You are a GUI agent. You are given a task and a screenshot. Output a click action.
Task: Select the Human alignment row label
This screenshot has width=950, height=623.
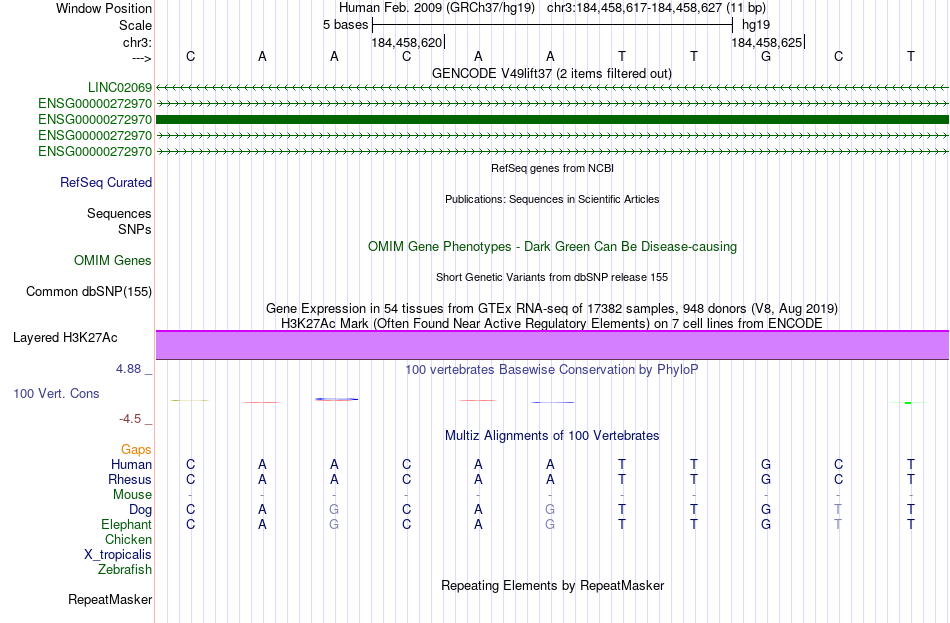[131, 465]
